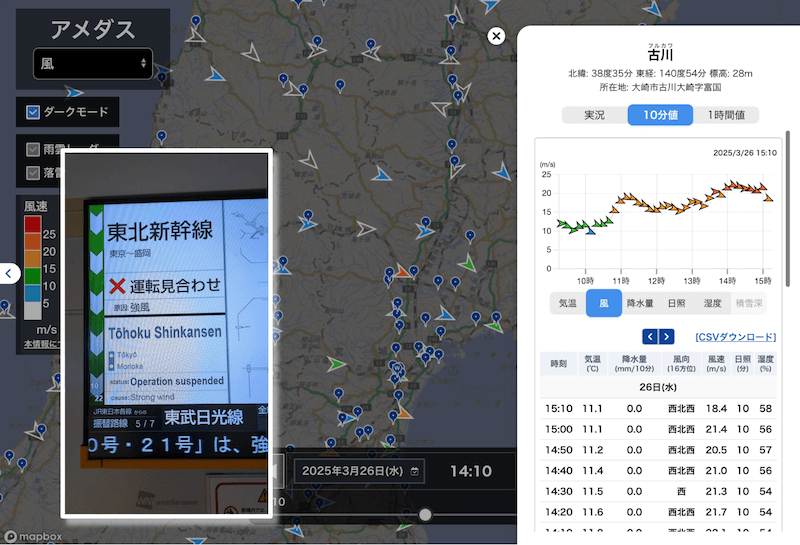Click the next-page arrow above the data table
800x545 pixels.
667,337
